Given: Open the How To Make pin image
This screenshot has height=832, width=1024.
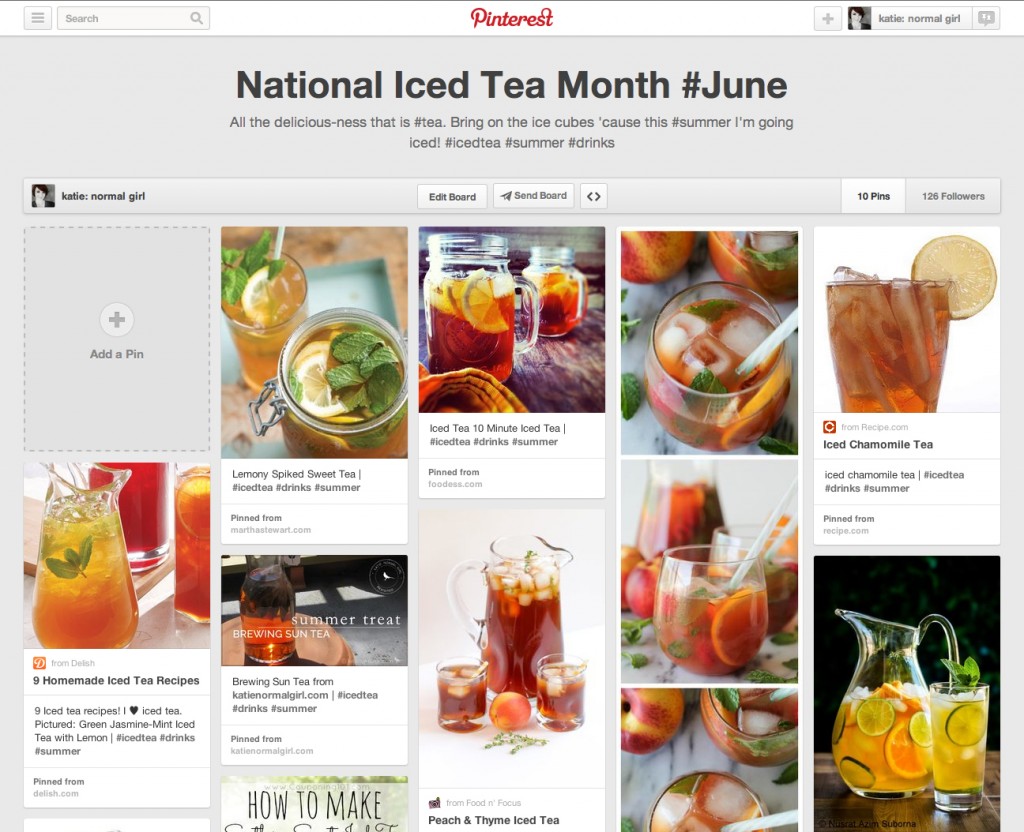Looking at the screenshot, I should 314,804.
